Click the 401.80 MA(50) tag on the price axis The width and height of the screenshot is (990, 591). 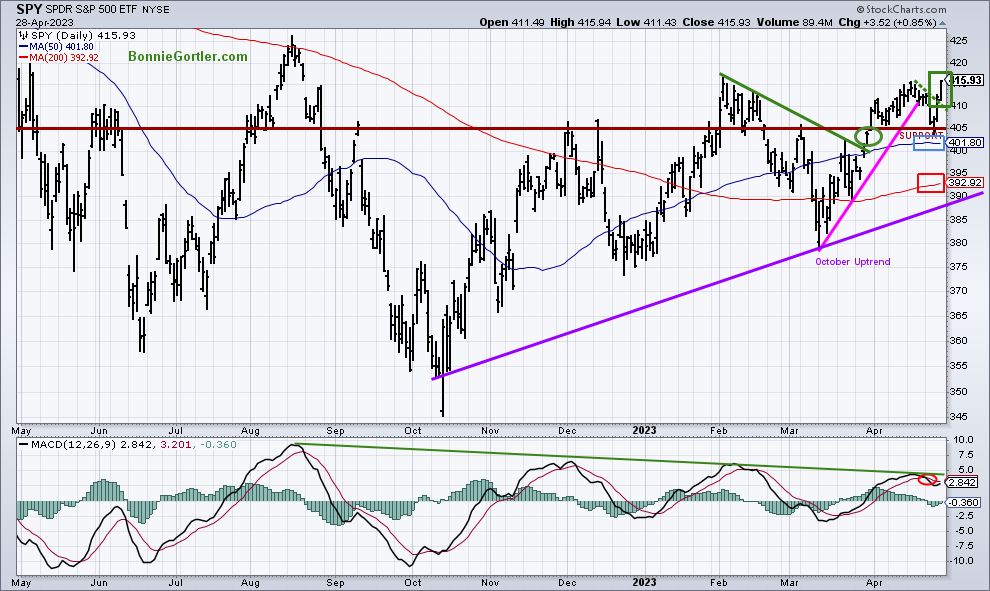[965, 143]
